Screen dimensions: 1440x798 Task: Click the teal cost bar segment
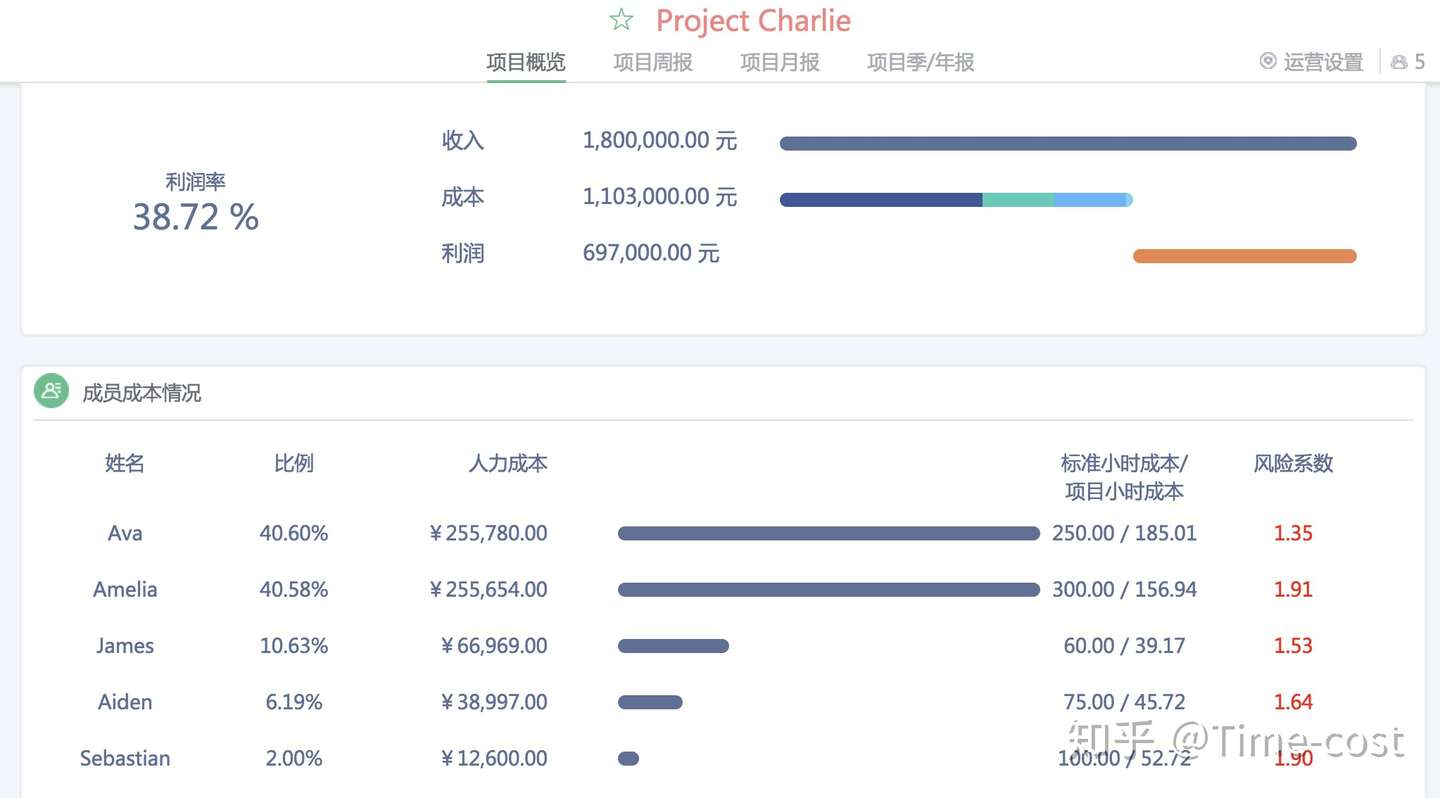1018,200
